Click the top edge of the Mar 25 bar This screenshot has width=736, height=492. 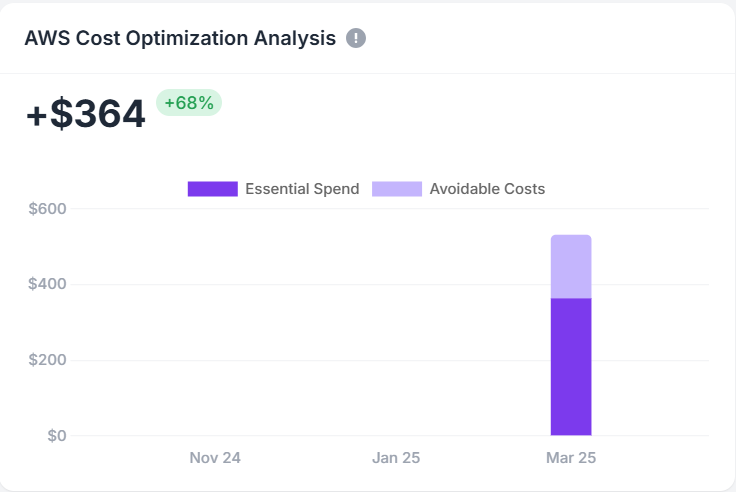(571, 236)
